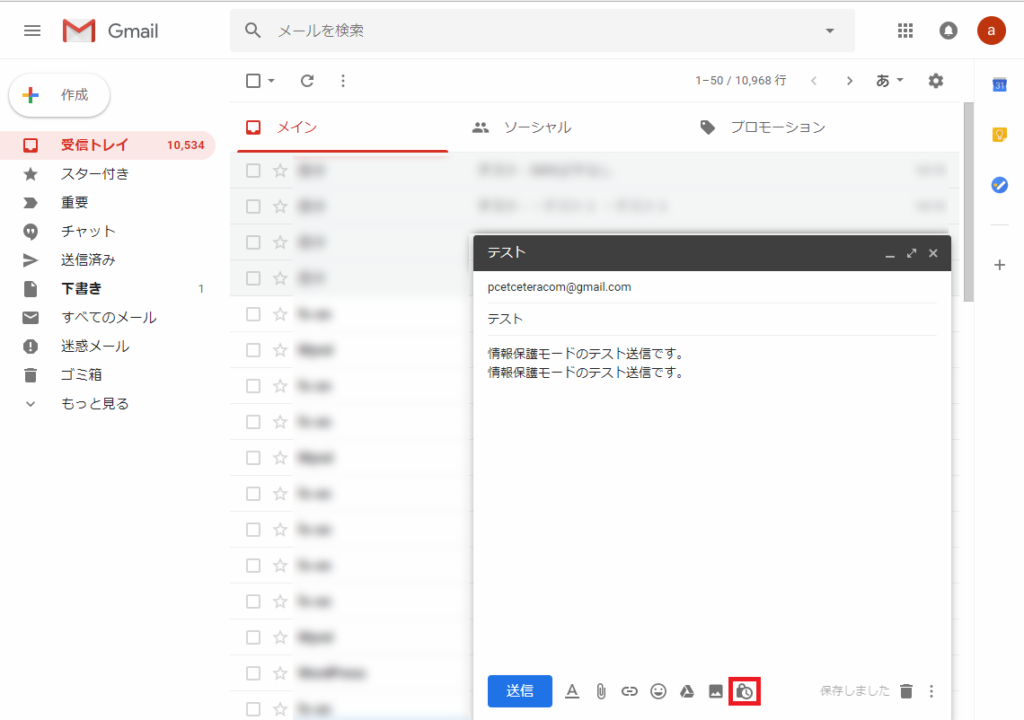Open the emoji picker icon

658,691
